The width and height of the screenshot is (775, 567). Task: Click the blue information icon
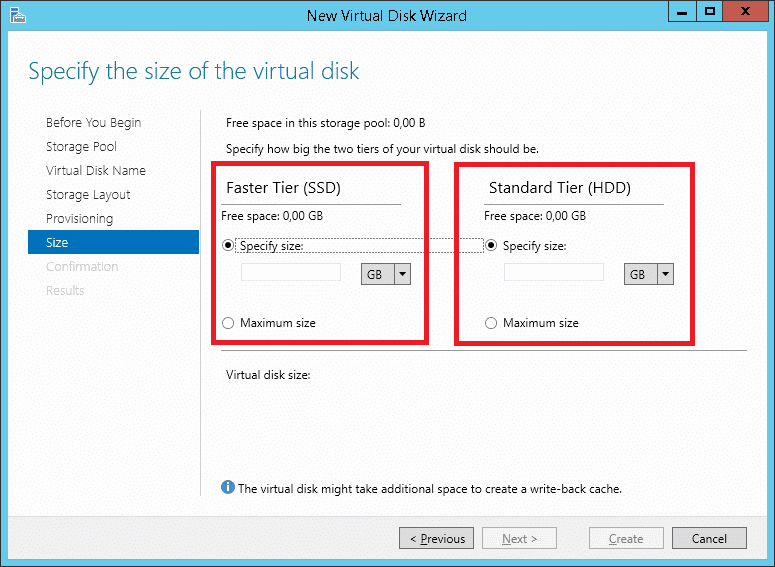228,488
